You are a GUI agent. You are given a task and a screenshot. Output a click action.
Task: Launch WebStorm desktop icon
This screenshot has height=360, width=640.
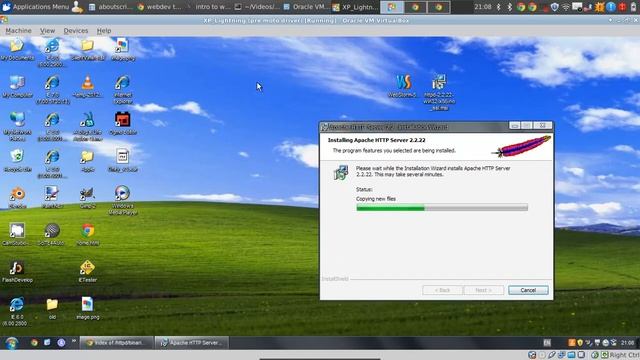tap(402, 86)
